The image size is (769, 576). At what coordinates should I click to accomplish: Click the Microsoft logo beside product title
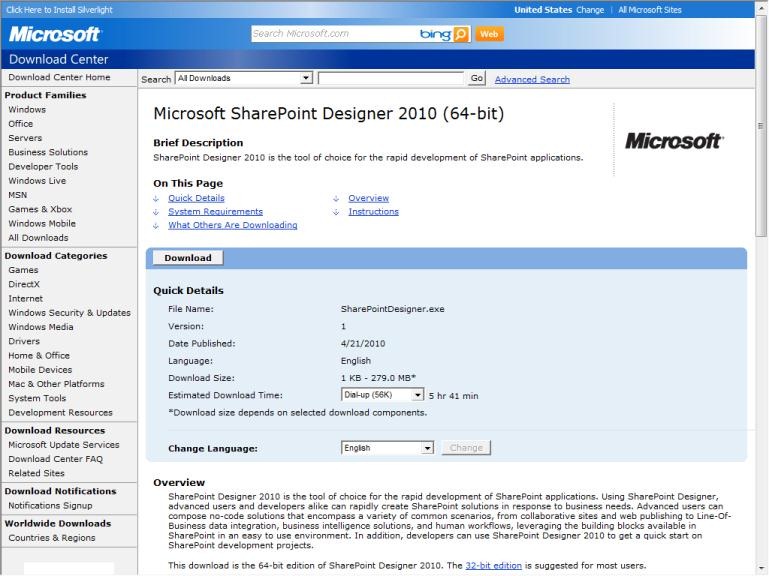click(674, 141)
